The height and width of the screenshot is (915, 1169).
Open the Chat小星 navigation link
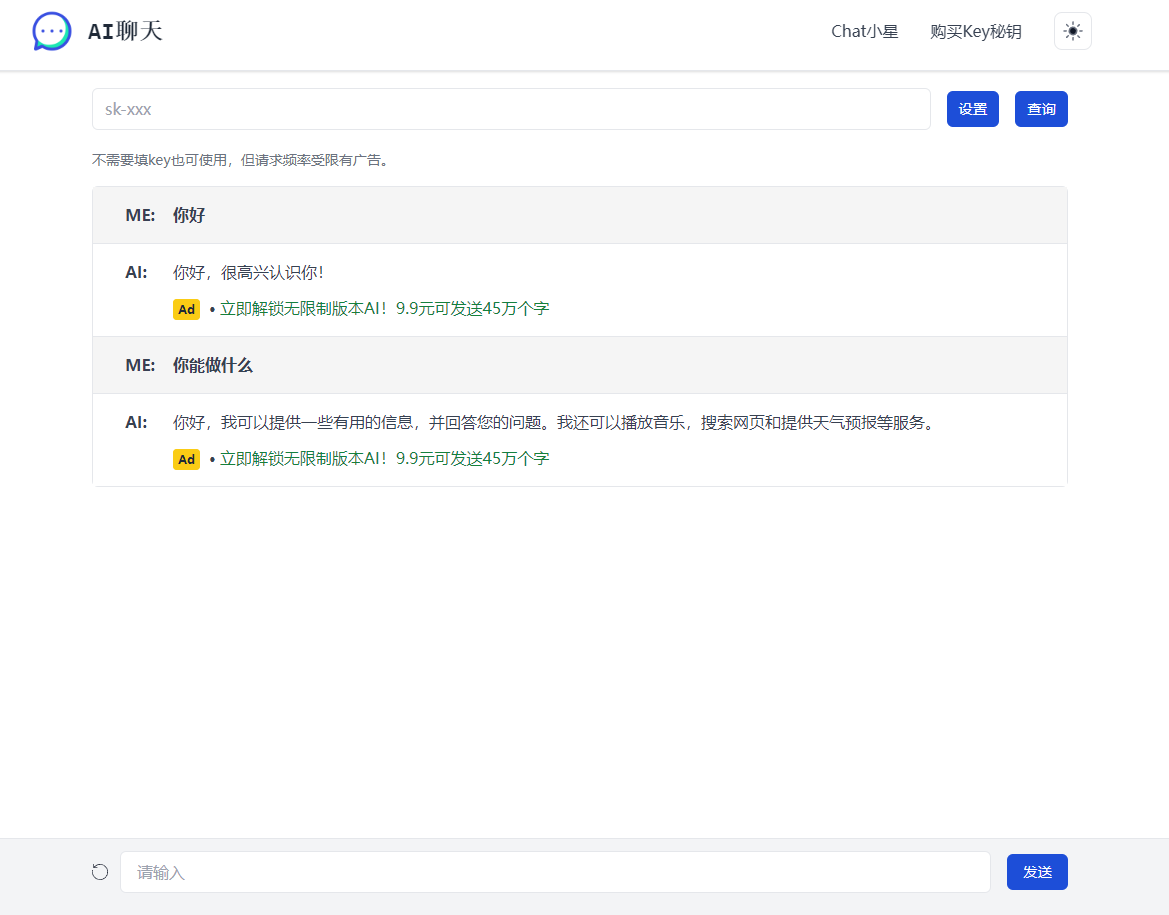864,32
